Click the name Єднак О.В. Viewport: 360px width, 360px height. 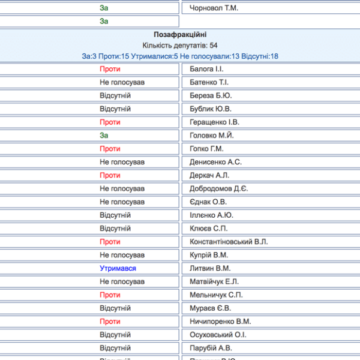208,202
